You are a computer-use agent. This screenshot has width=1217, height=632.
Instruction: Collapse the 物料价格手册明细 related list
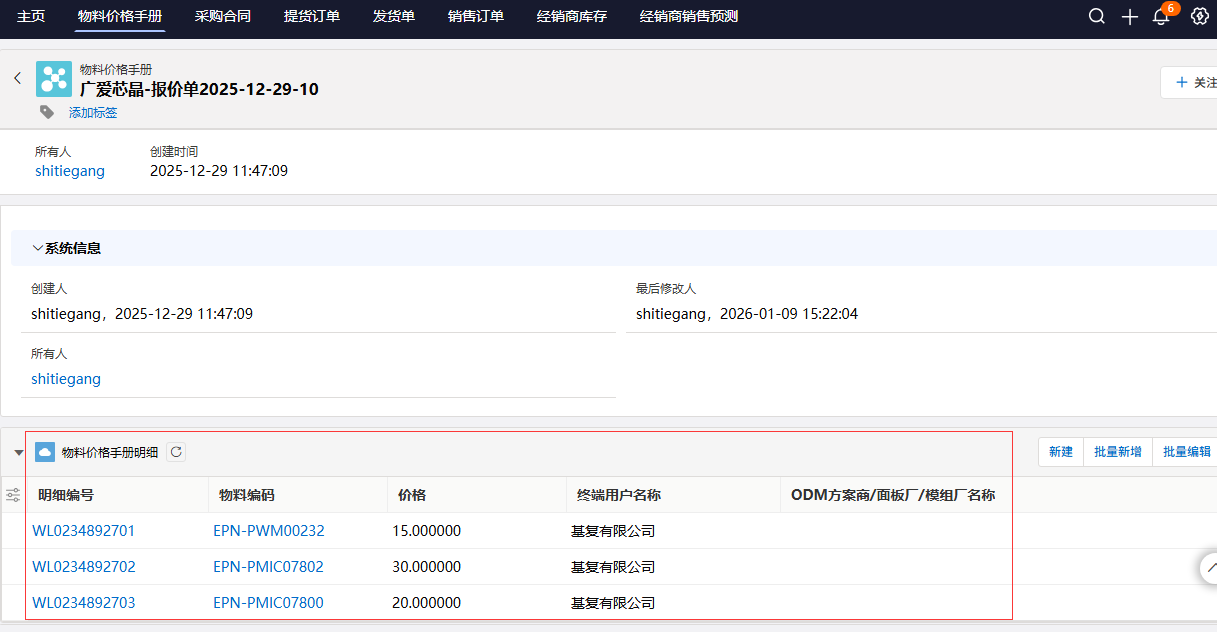pyautogui.click(x=19, y=453)
